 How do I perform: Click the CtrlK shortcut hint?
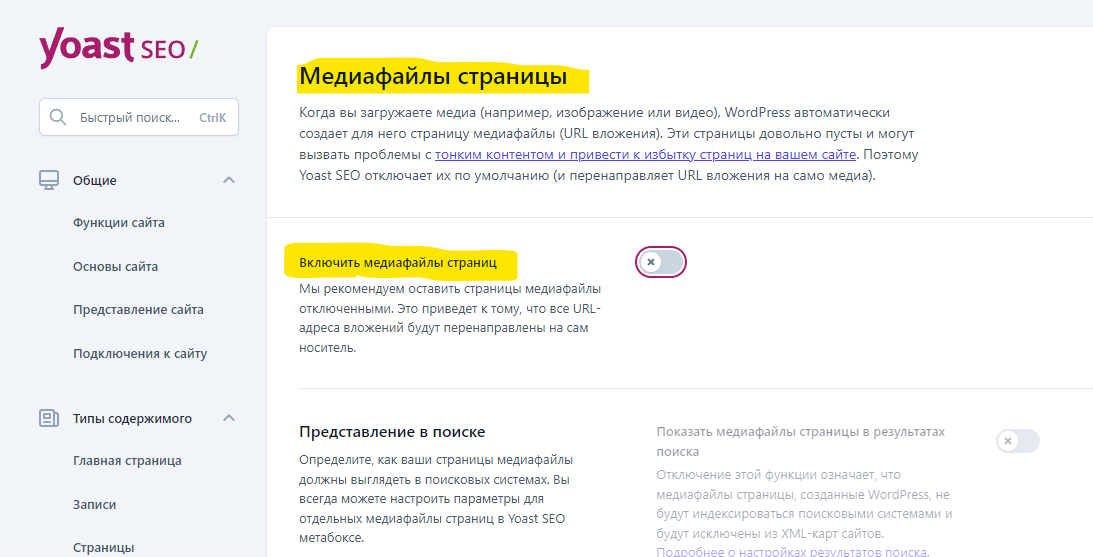click(213, 118)
